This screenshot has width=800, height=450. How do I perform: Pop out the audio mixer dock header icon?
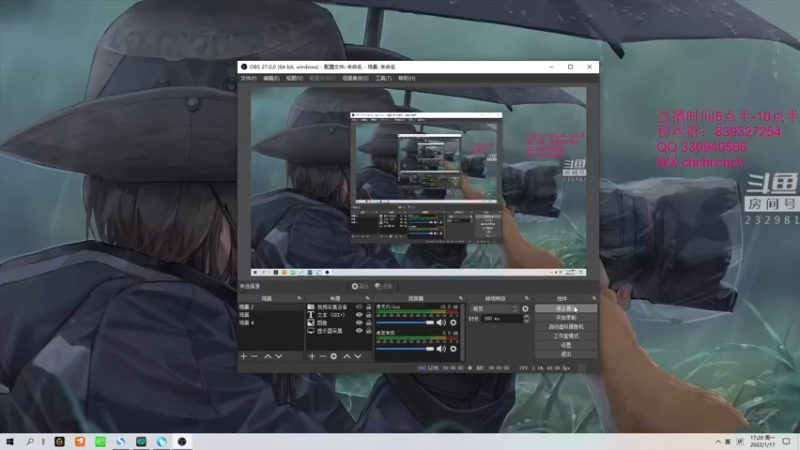click(x=461, y=298)
